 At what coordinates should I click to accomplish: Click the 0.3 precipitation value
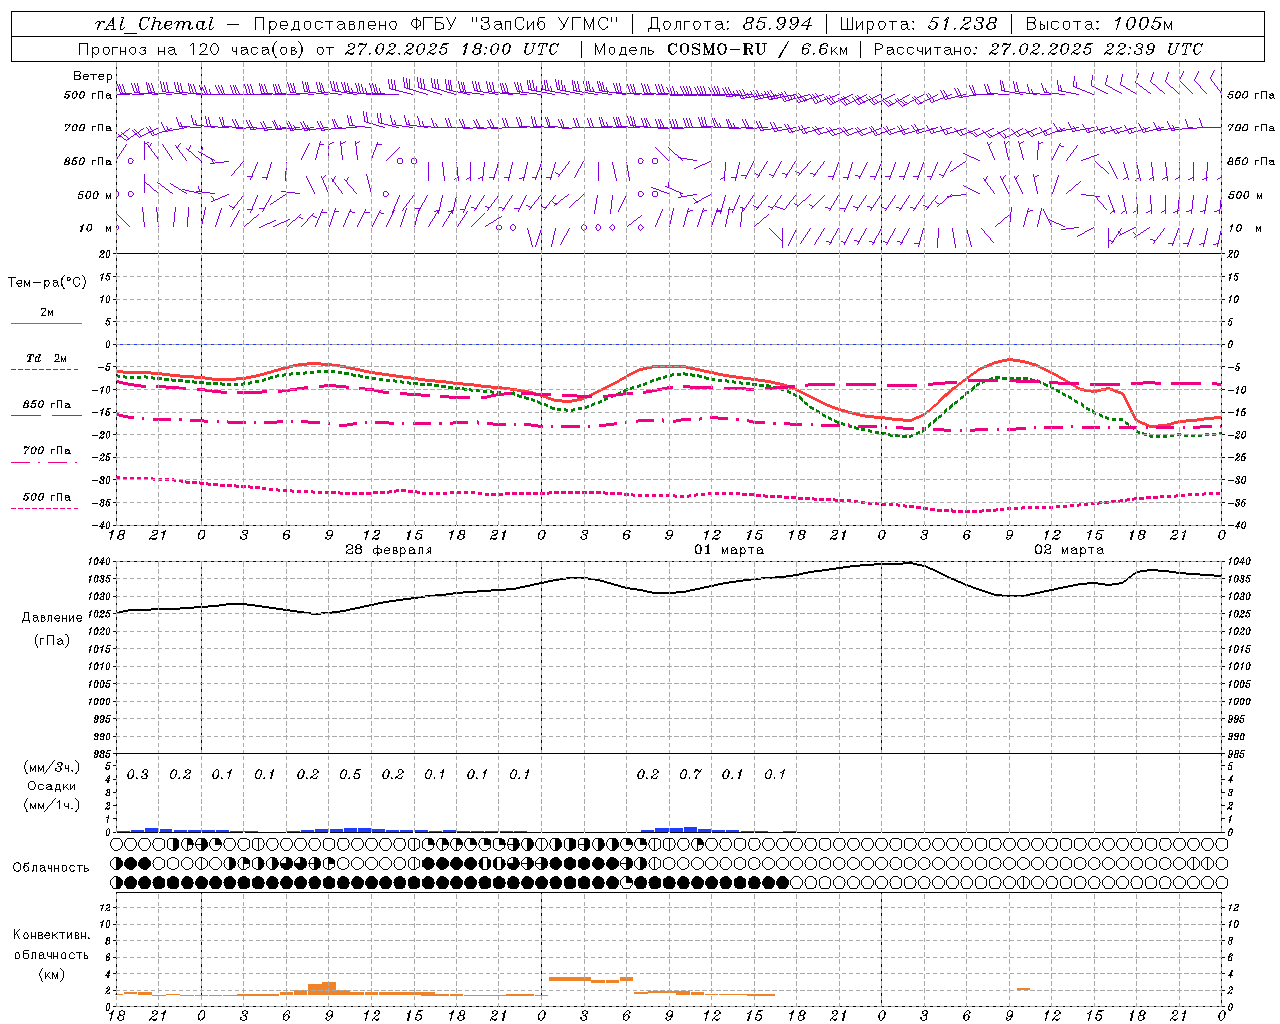[x=138, y=775]
